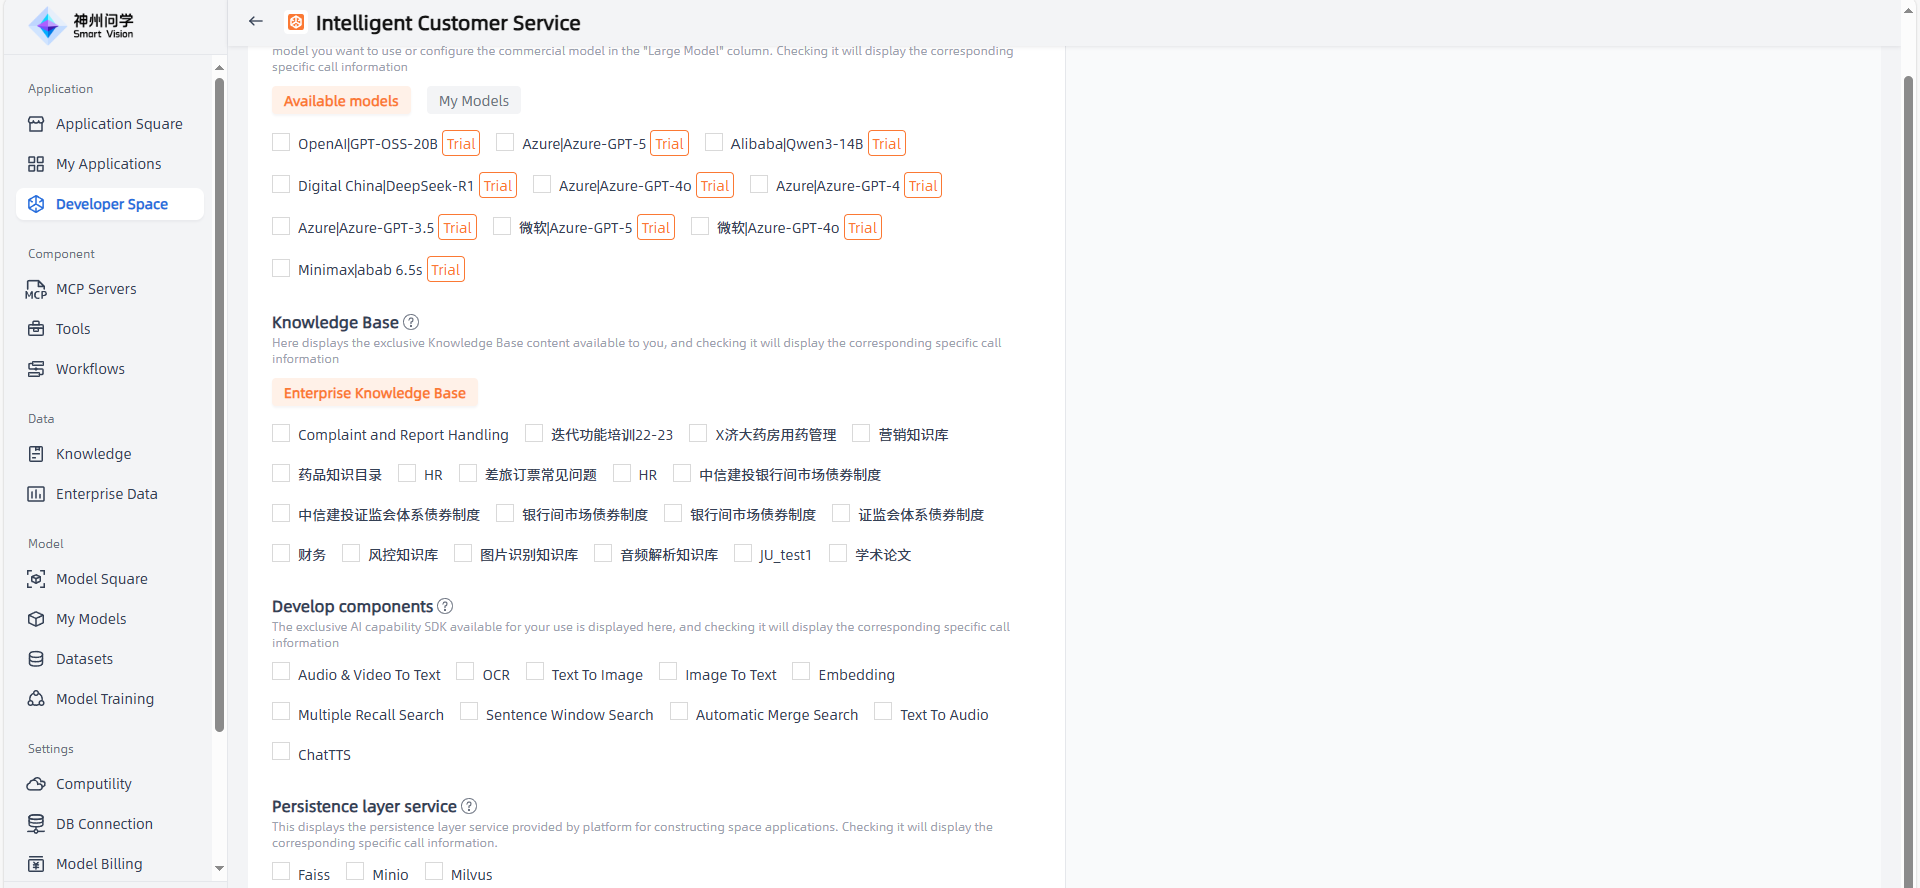Click the back arrow next to Intelligent Customer Service
The width and height of the screenshot is (1920, 888).
[256, 21]
